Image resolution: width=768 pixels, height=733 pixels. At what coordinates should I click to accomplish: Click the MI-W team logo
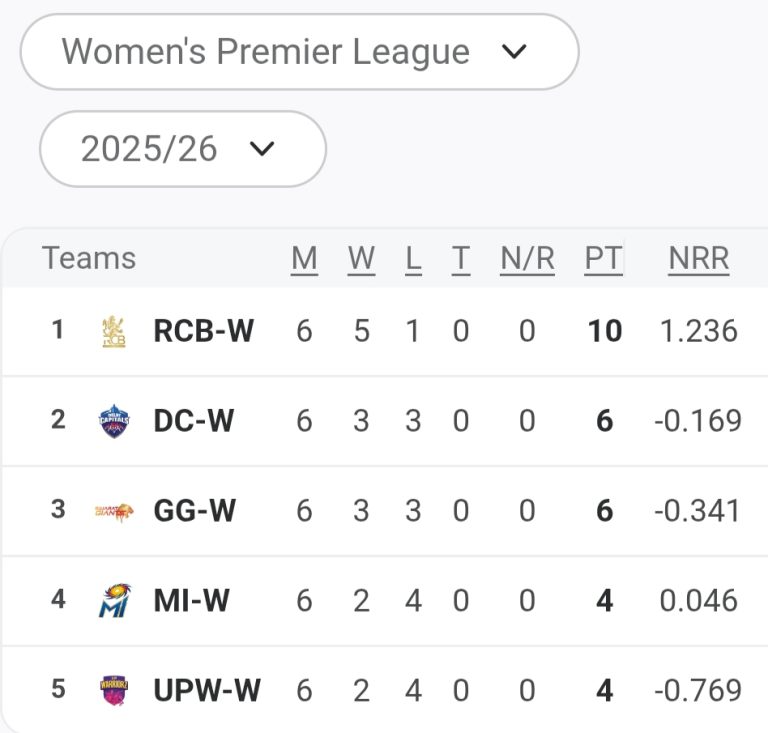[113, 601]
